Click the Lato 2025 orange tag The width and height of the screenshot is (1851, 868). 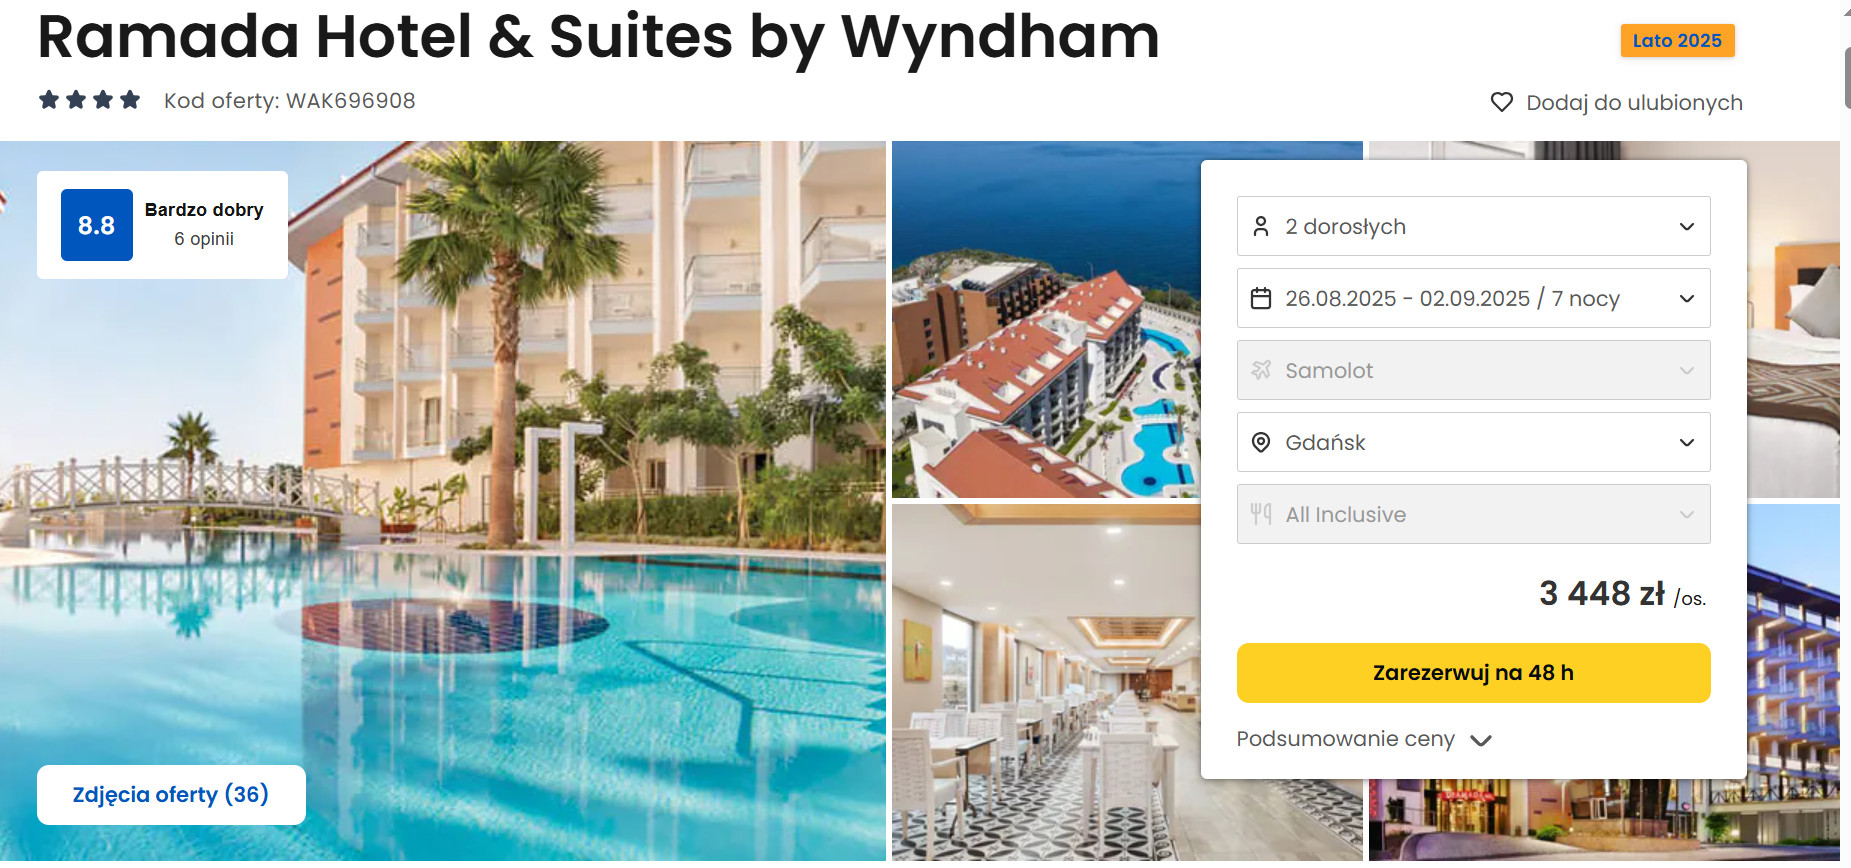click(1677, 41)
